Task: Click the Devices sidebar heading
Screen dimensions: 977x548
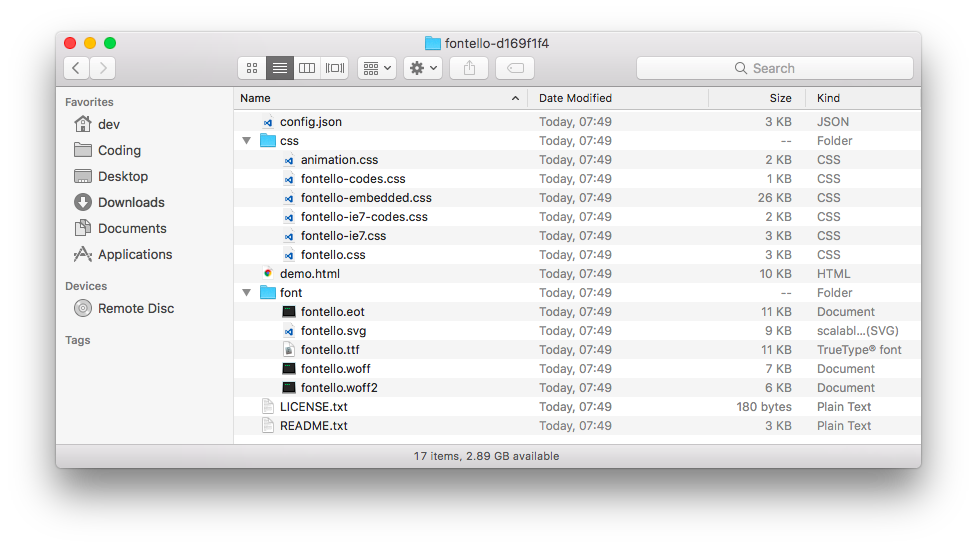Action: [x=86, y=286]
